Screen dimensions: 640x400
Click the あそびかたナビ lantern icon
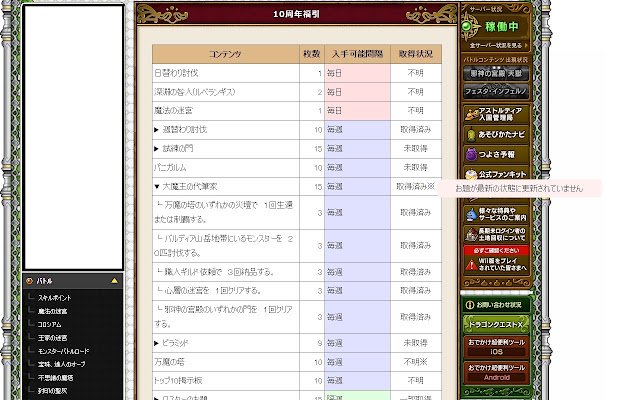click(471, 134)
